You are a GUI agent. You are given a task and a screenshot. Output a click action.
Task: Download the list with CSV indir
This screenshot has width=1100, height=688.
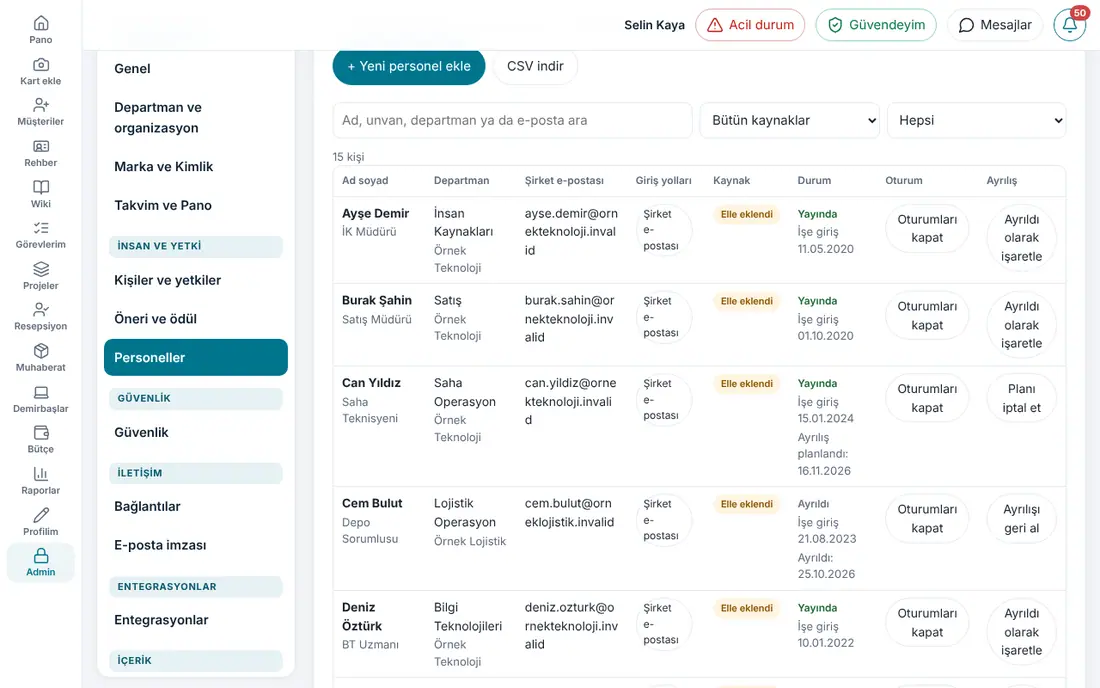pyautogui.click(x=535, y=66)
